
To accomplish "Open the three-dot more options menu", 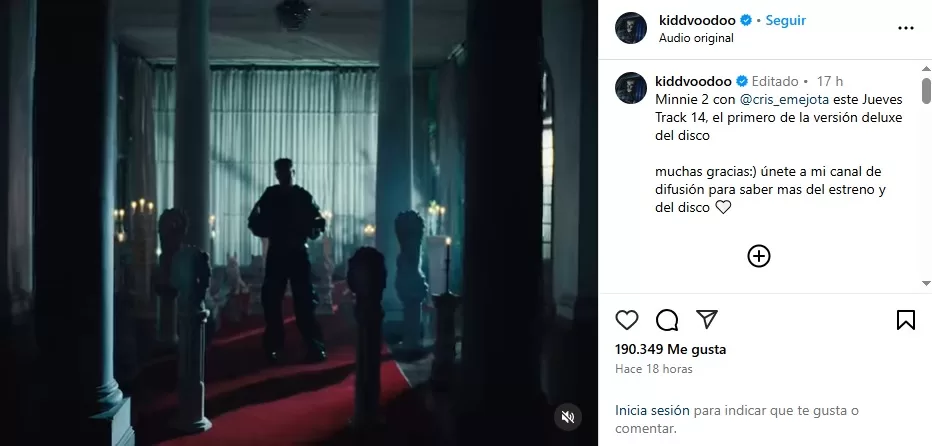I will click(x=905, y=28).
